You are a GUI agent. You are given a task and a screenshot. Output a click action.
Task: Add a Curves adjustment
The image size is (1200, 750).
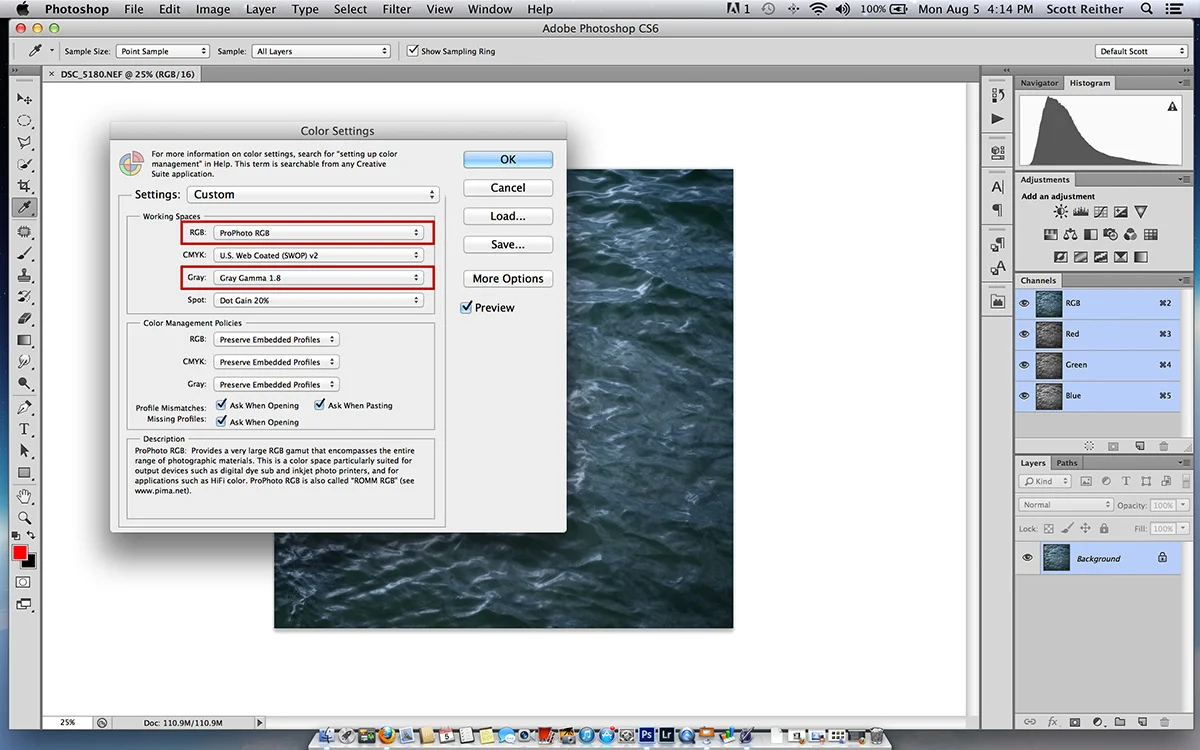click(x=1100, y=212)
